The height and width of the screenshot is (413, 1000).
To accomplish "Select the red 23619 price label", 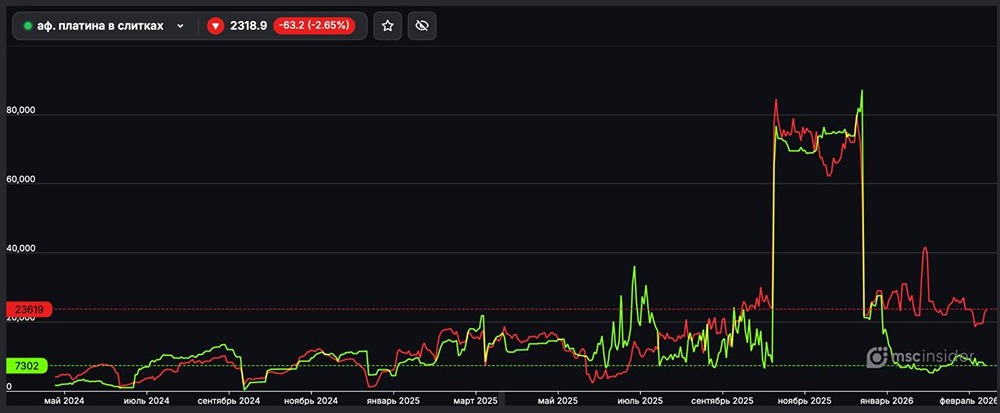I will (27, 310).
